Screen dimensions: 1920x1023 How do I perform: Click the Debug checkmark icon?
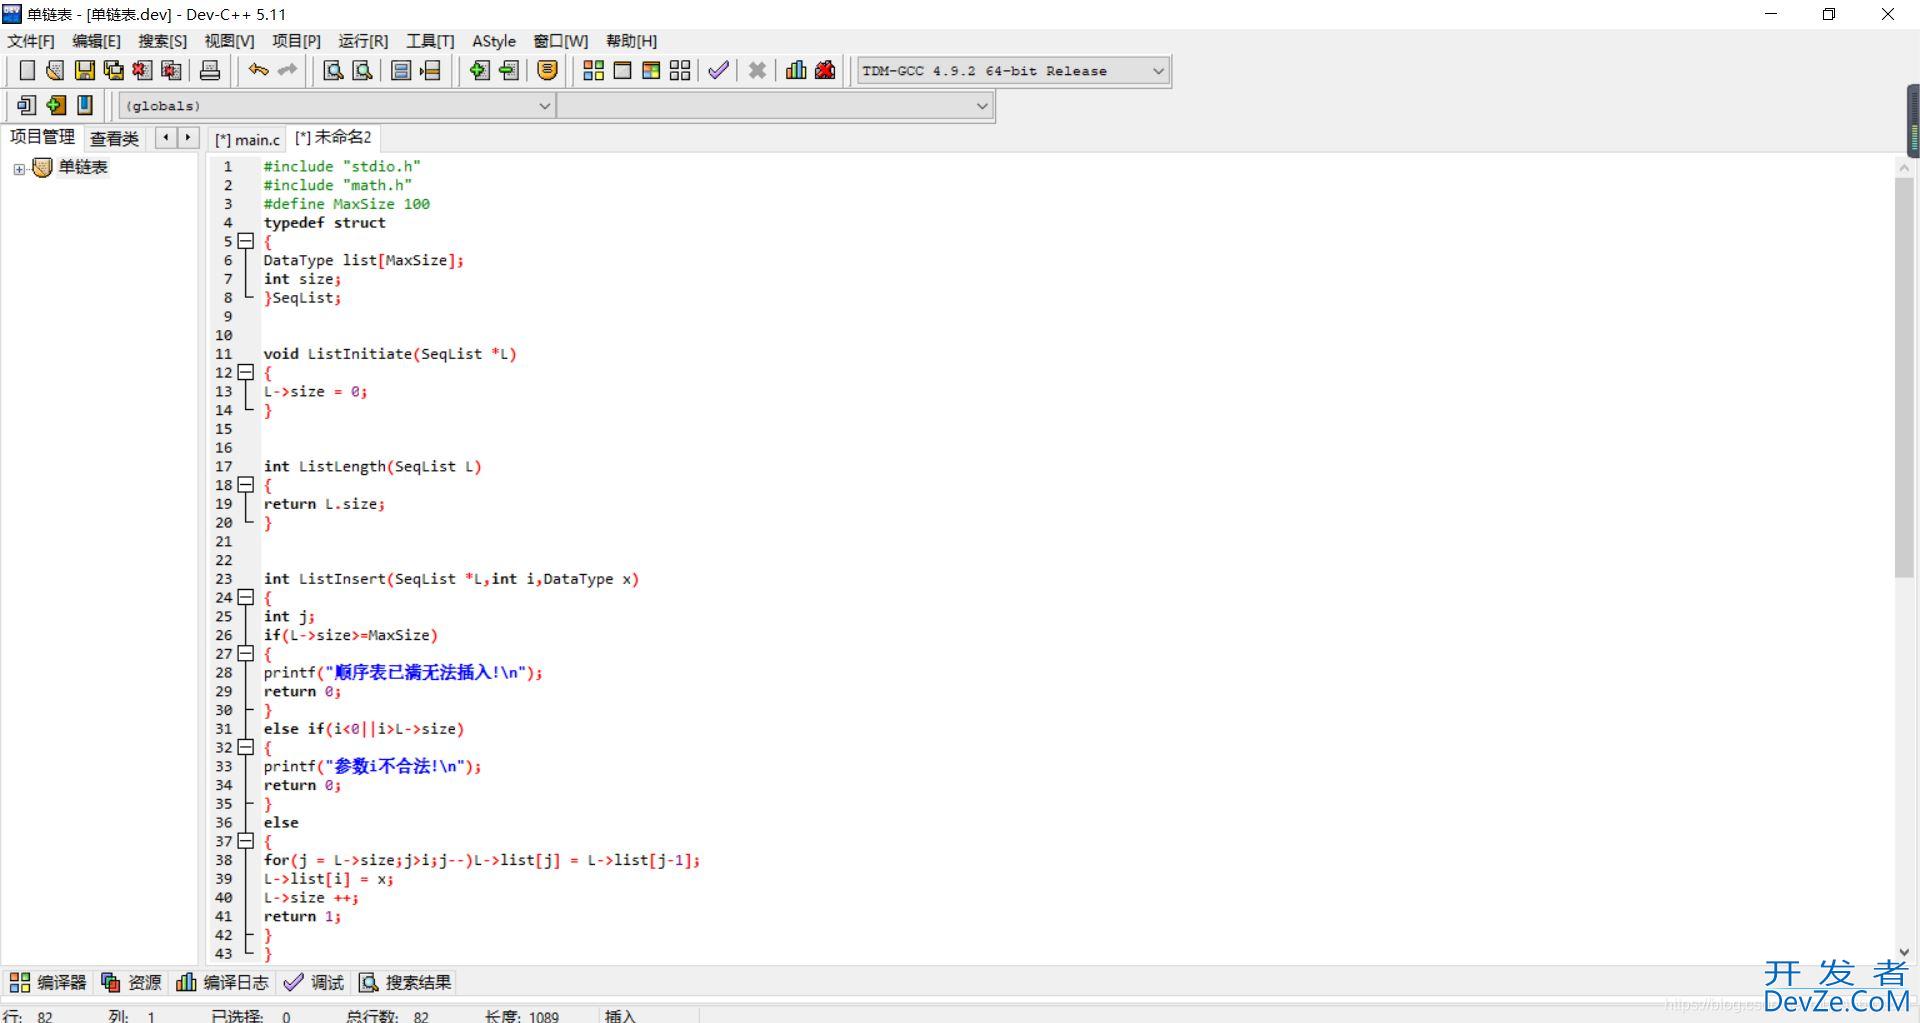pos(718,70)
